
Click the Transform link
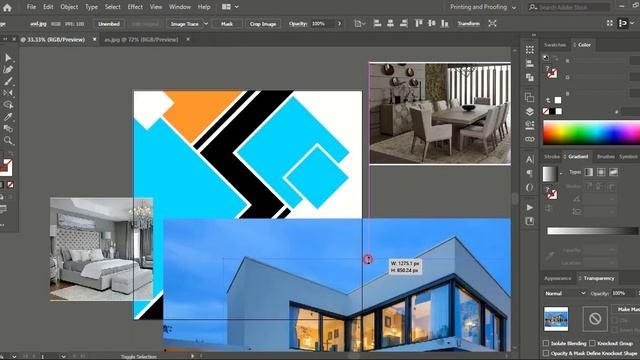[x=469, y=24]
